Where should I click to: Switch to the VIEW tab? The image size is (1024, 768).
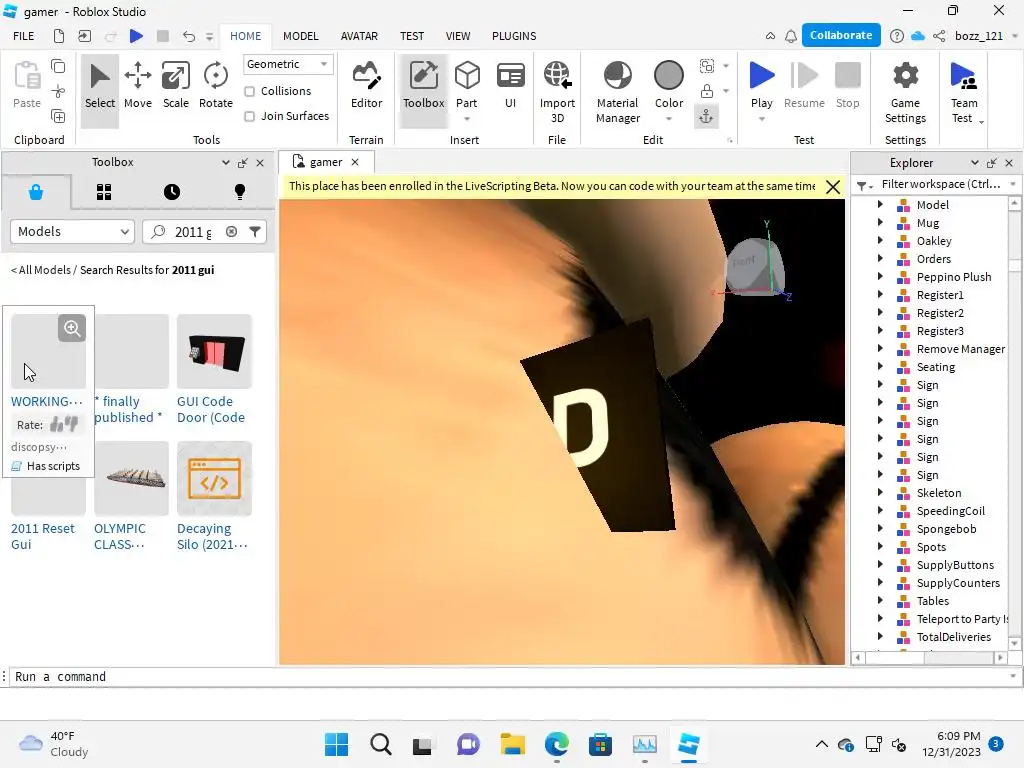(458, 36)
